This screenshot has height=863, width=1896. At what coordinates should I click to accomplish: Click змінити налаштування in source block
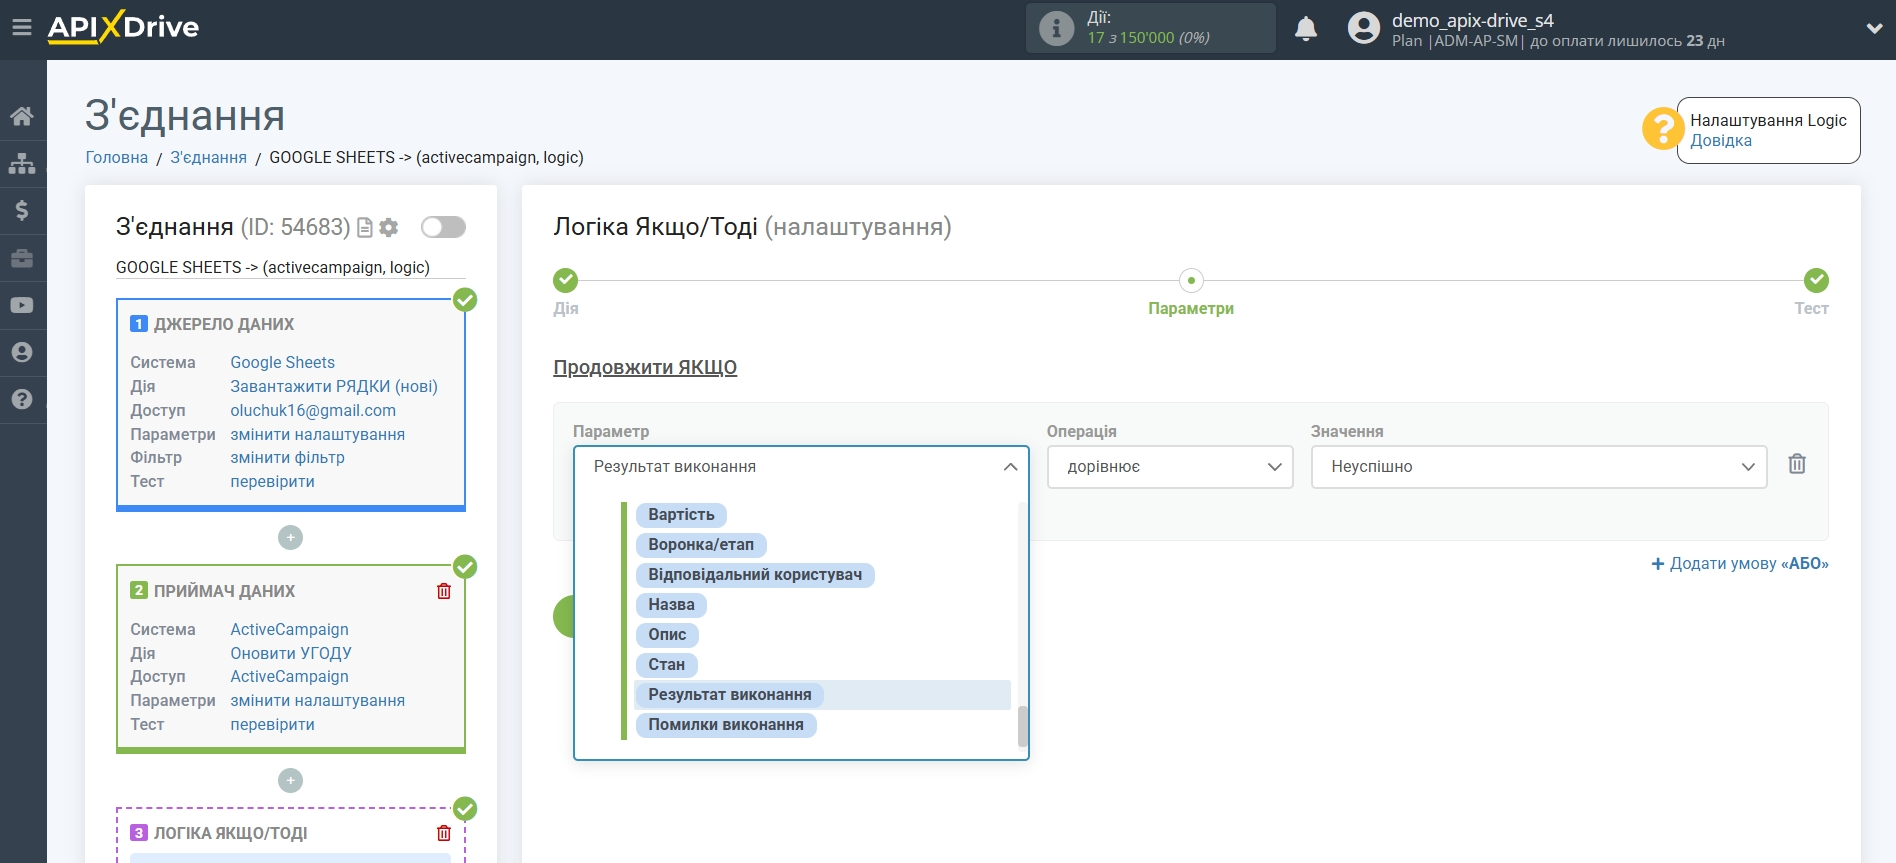[x=317, y=434]
